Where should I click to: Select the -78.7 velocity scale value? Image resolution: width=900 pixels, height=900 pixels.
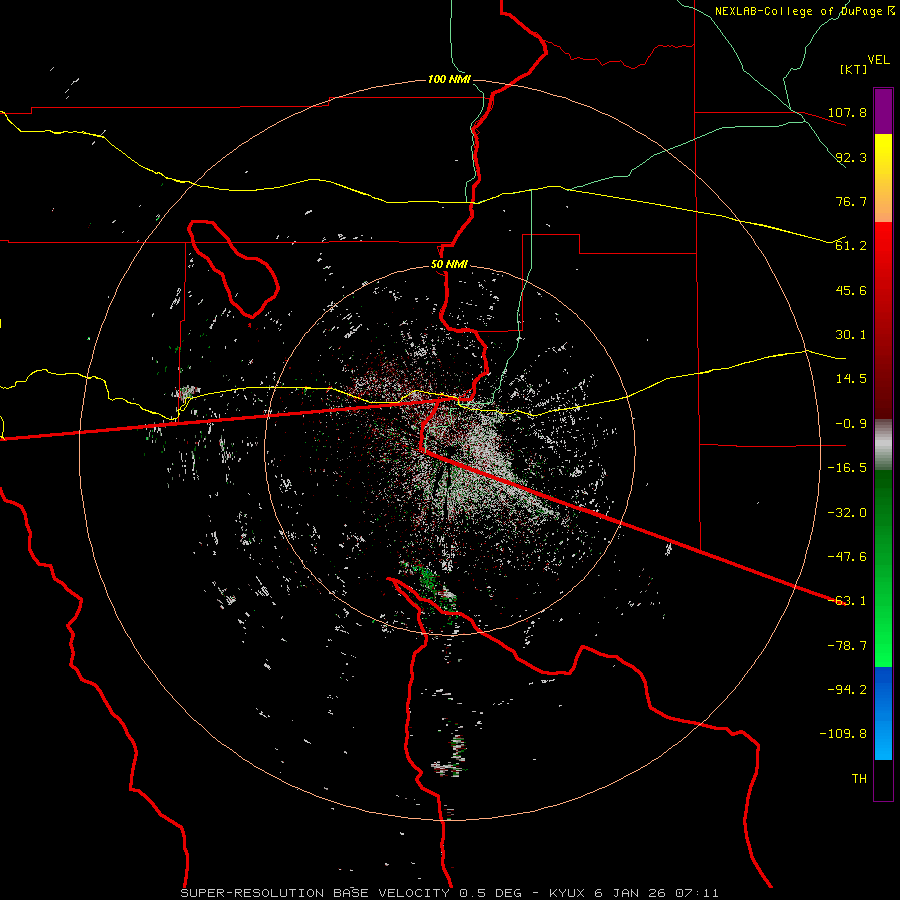point(847,646)
